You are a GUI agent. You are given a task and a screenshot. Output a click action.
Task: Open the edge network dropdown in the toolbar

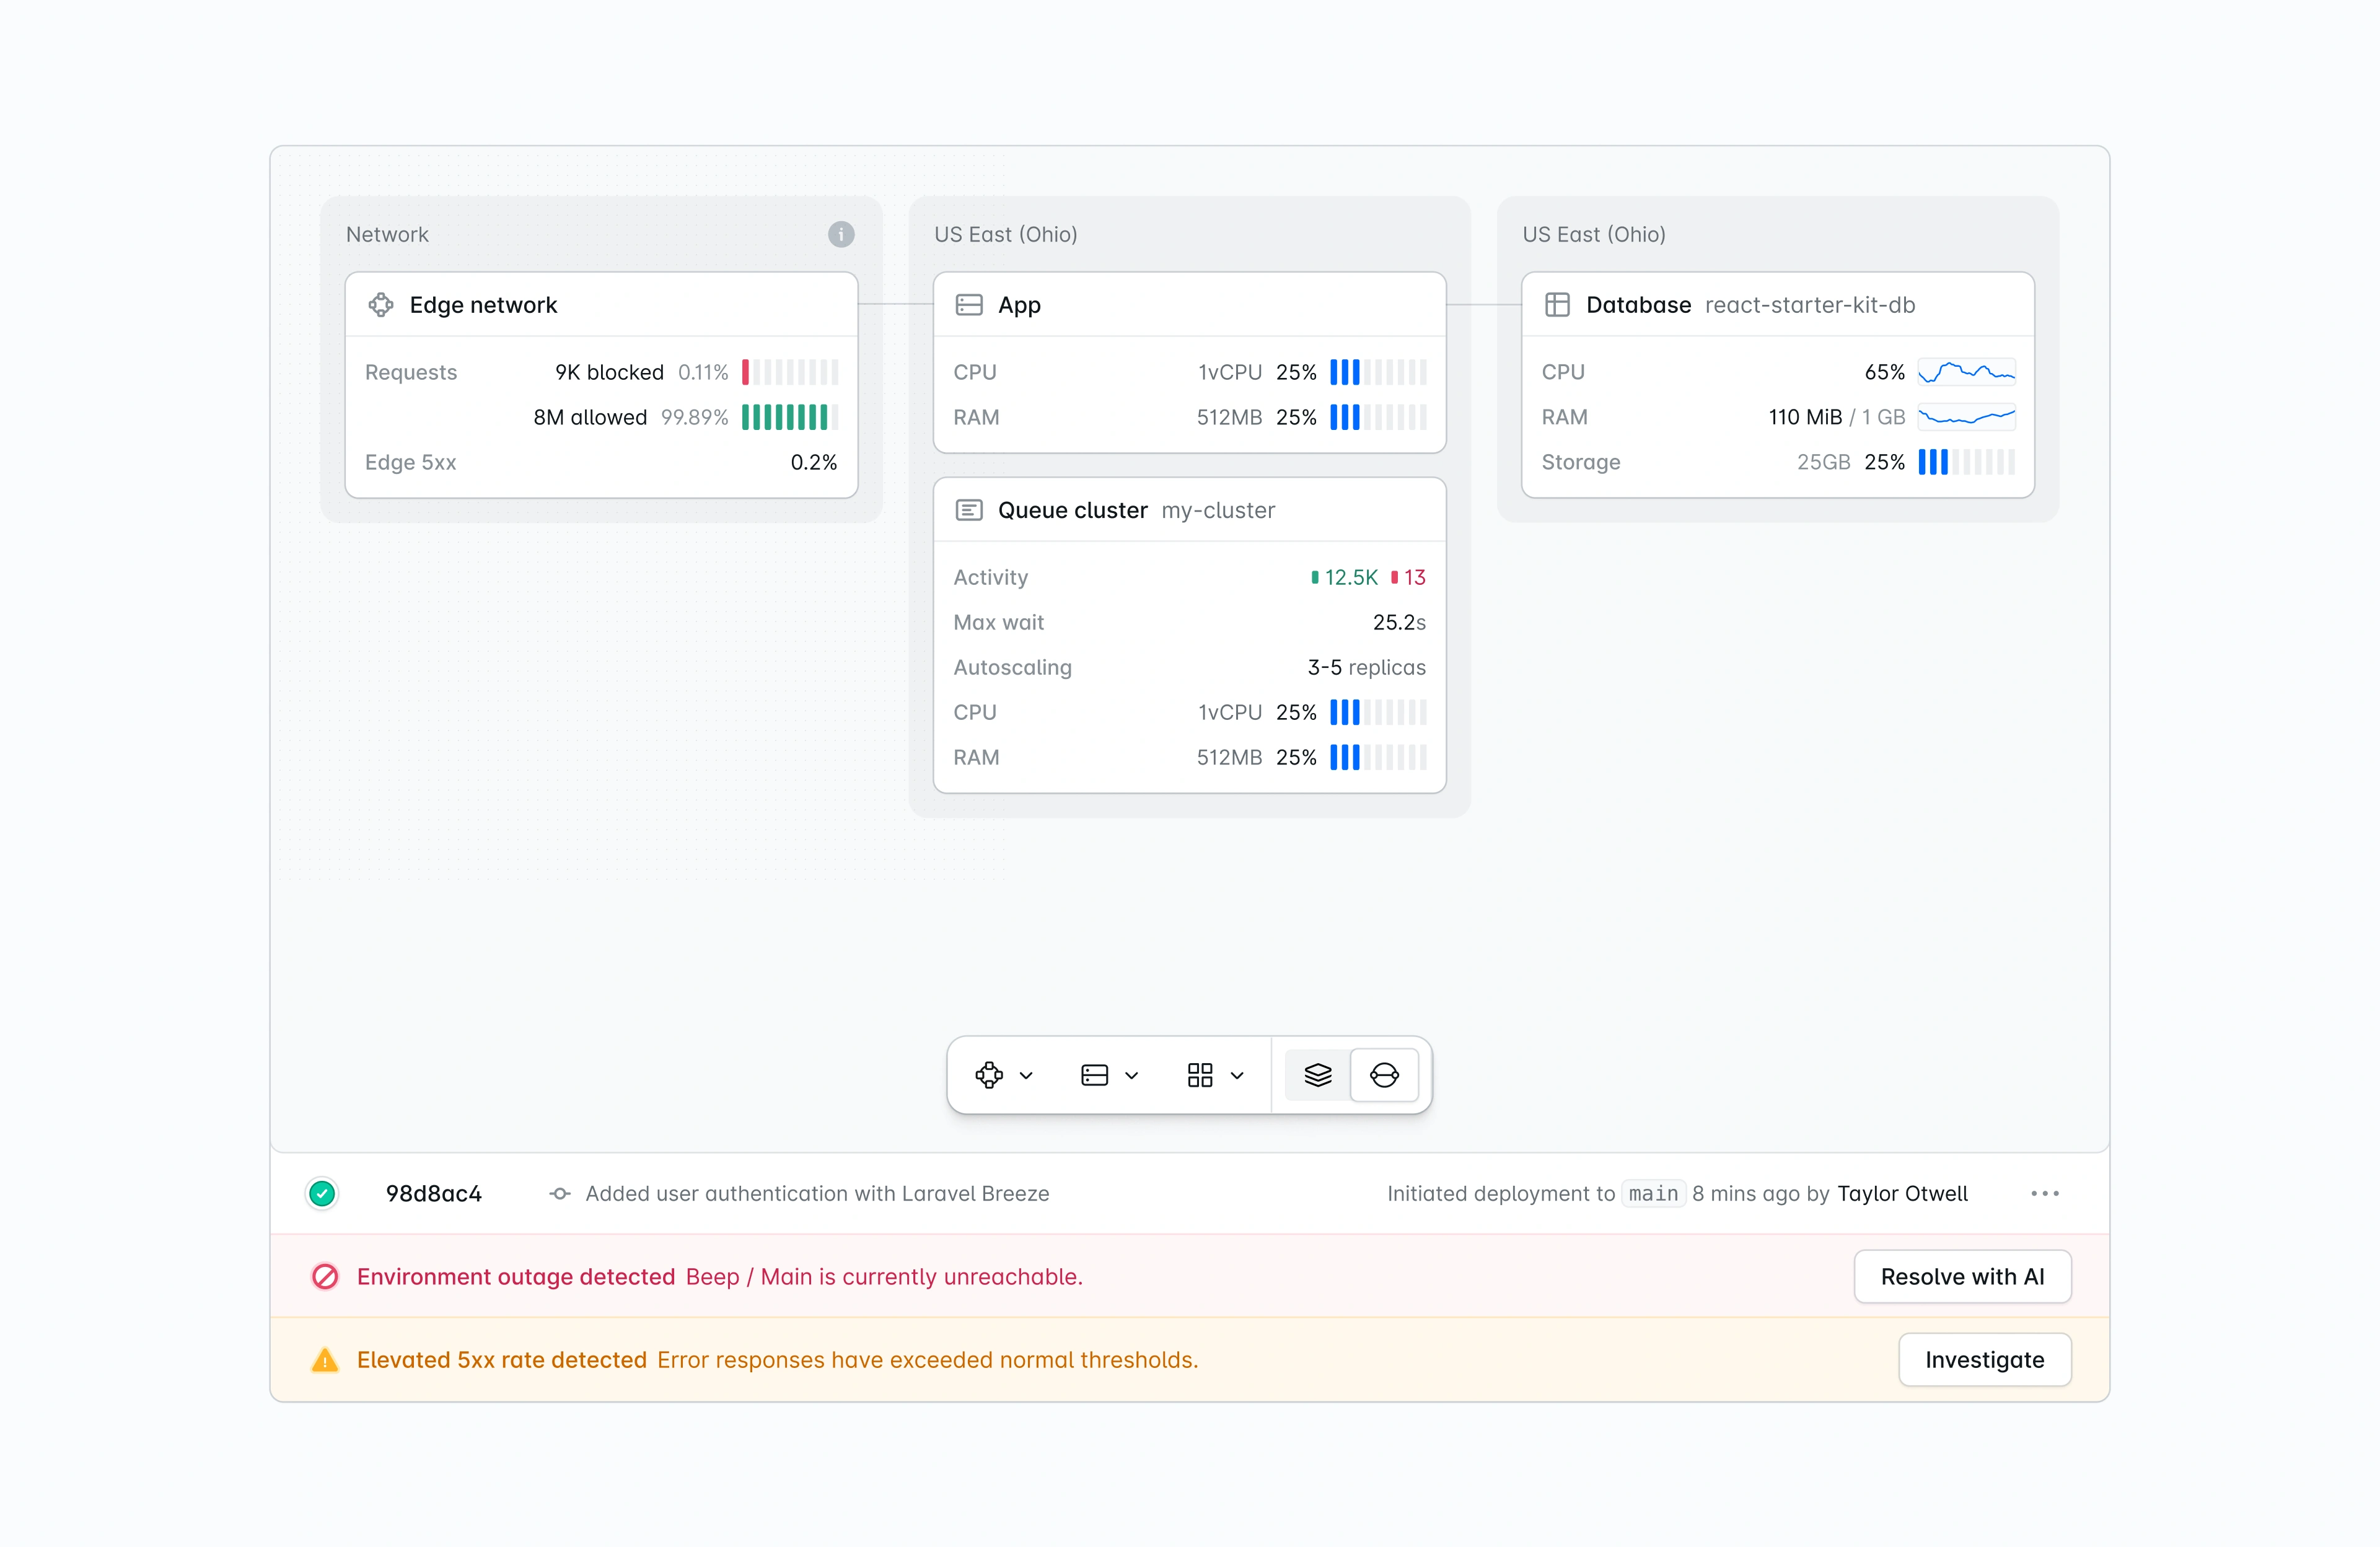1028,1075
